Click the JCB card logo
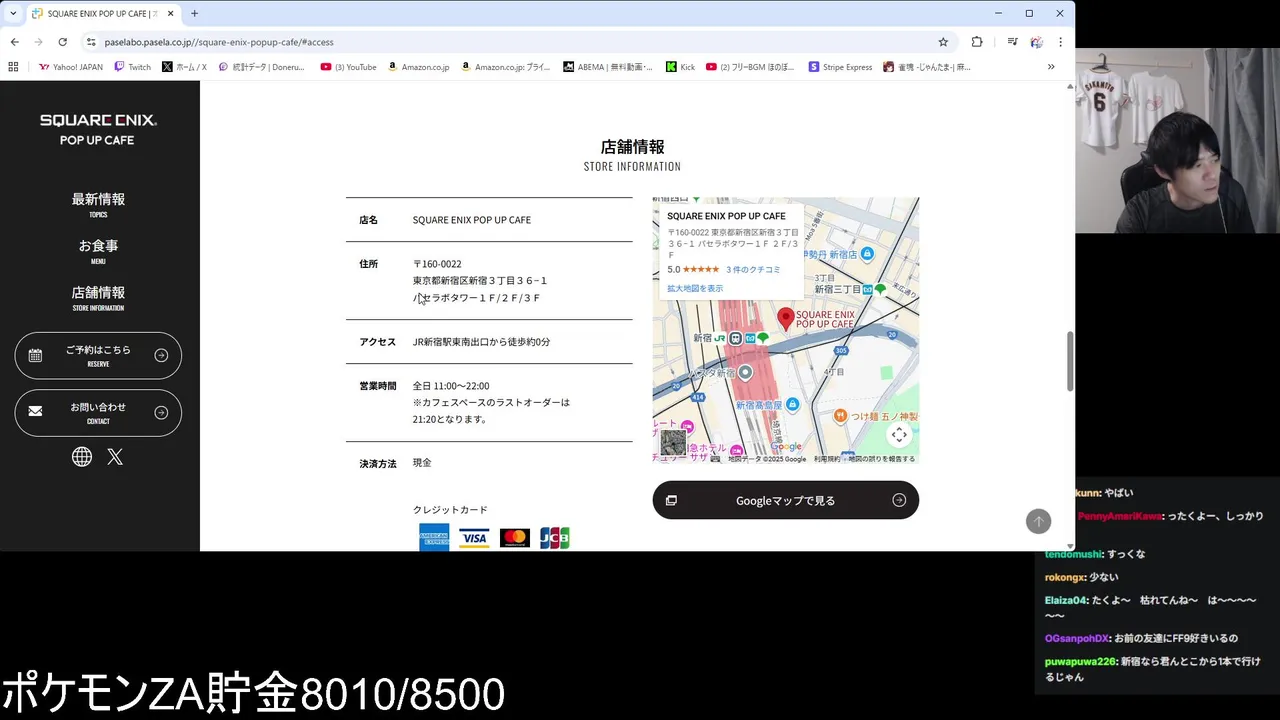Viewport: 1280px width, 720px height. 554,538
